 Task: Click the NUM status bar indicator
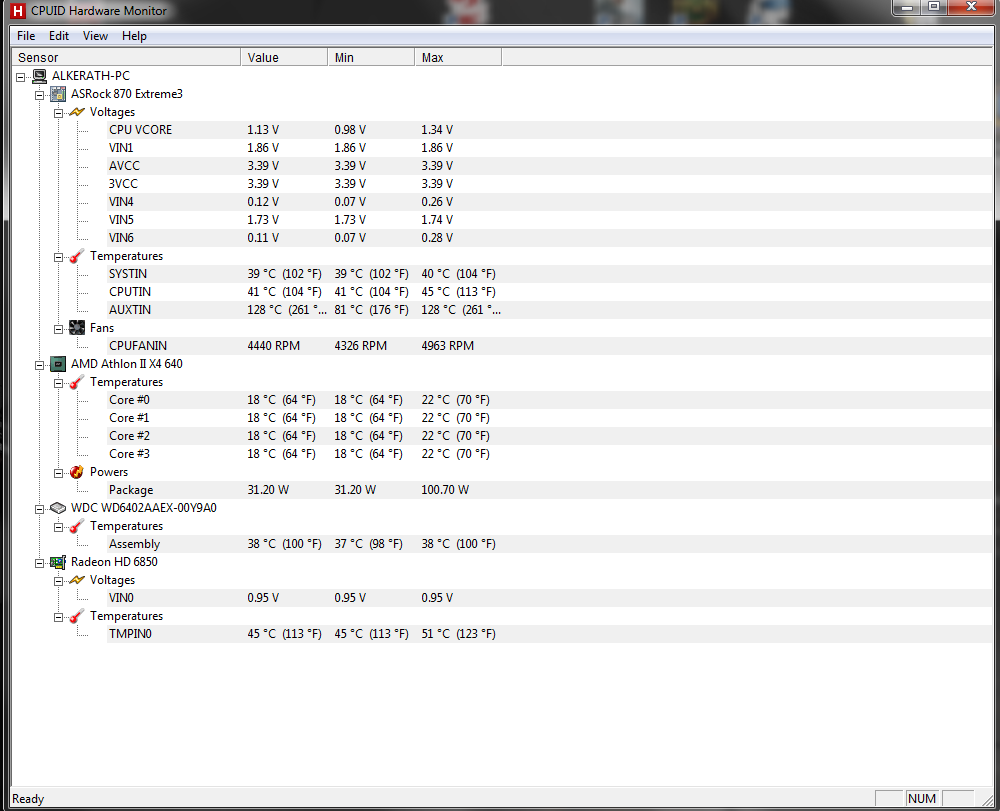tap(922, 799)
